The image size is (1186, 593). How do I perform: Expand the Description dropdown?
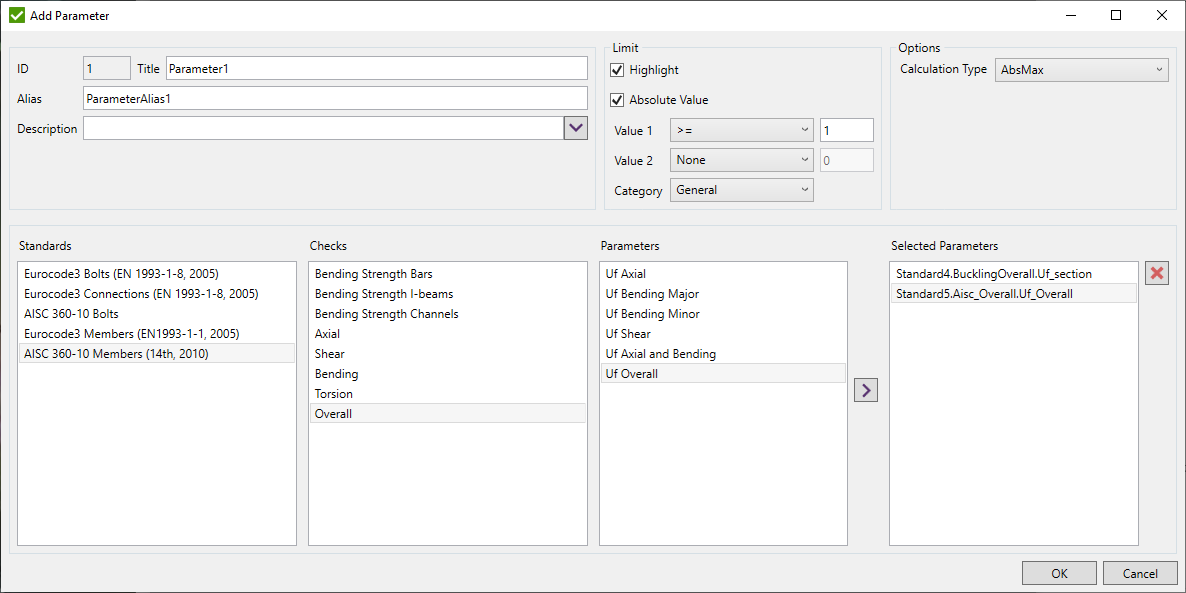[575, 128]
